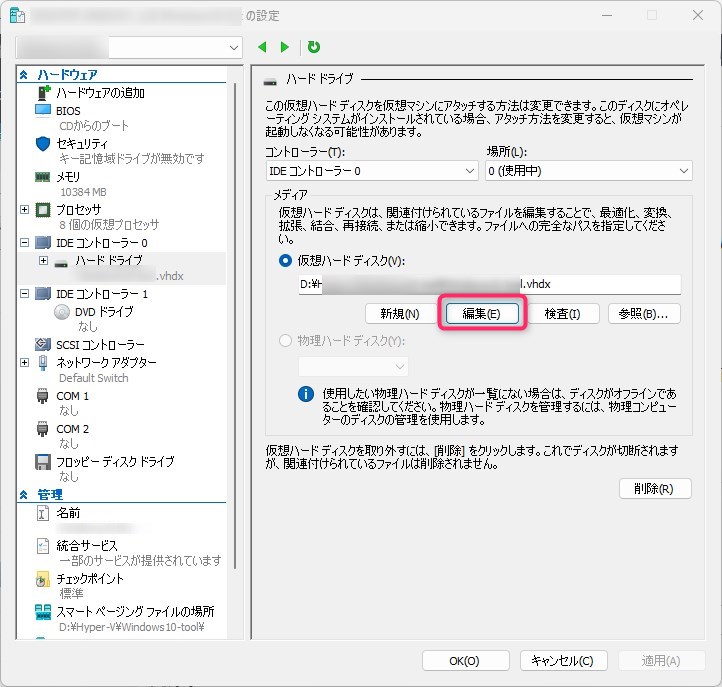Click the green refresh icon in toolbar
722x687 pixels.
pyautogui.click(x=314, y=47)
